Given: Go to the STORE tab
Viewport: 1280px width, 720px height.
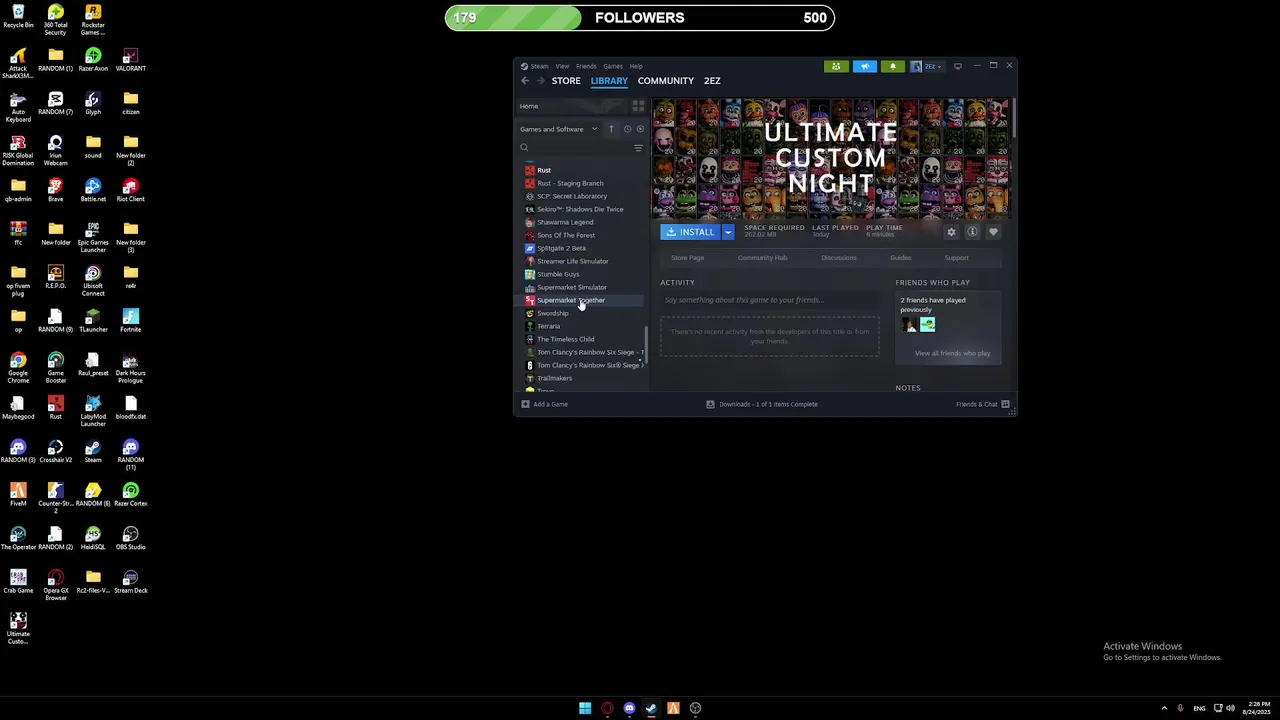Looking at the screenshot, I should pyautogui.click(x=566, y=81).
